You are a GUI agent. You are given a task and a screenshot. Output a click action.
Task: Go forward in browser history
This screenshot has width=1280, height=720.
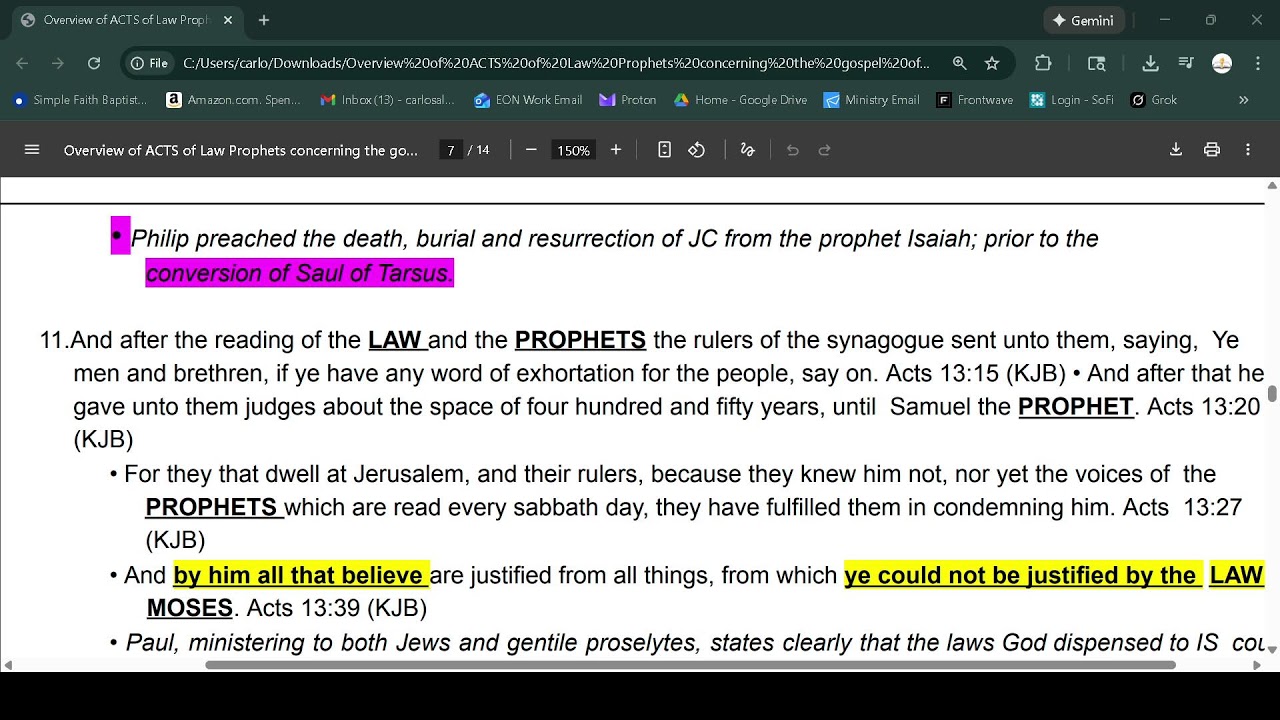coord(58,63)
